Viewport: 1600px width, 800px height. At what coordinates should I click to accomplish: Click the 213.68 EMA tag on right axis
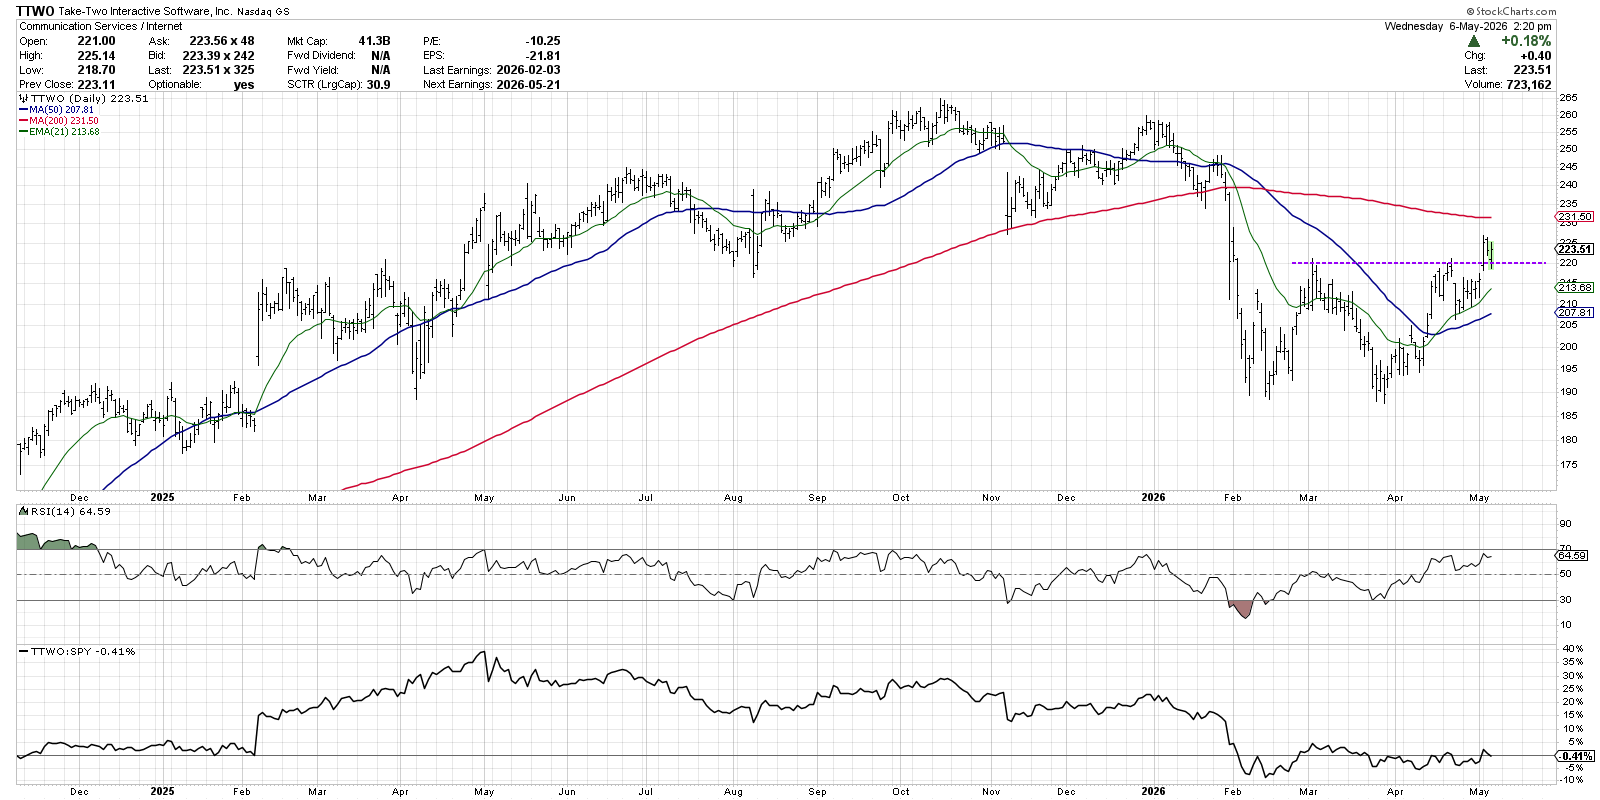[x=1576, y=288]
